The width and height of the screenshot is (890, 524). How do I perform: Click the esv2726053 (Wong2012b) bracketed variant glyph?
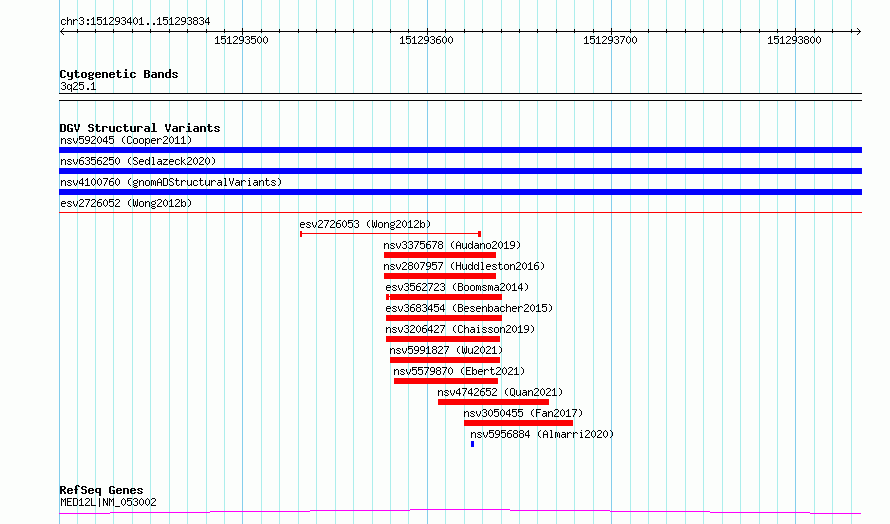[x=391, y=234]
